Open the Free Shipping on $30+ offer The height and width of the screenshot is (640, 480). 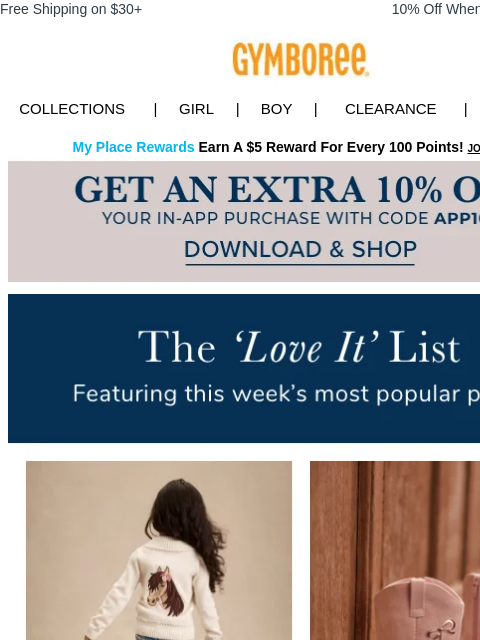(x=71, y=9)
